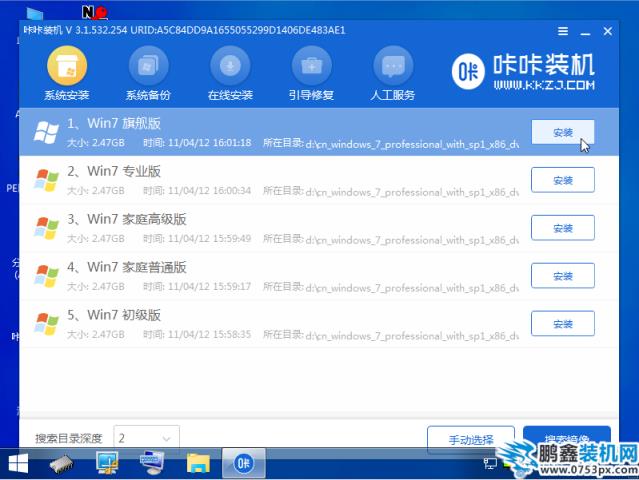Open the 系统安装 system install tab
Screen dimensions: 639x480
point(67,73)
